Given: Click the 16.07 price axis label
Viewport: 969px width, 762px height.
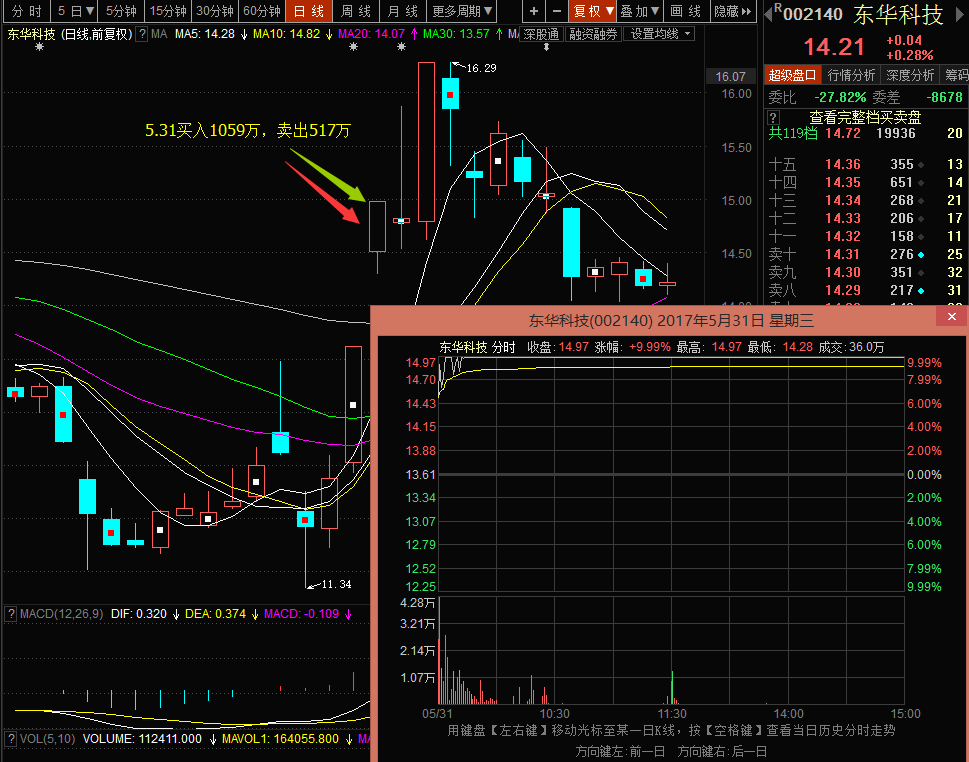Looking at the screenshot, I should click(730, 77).
